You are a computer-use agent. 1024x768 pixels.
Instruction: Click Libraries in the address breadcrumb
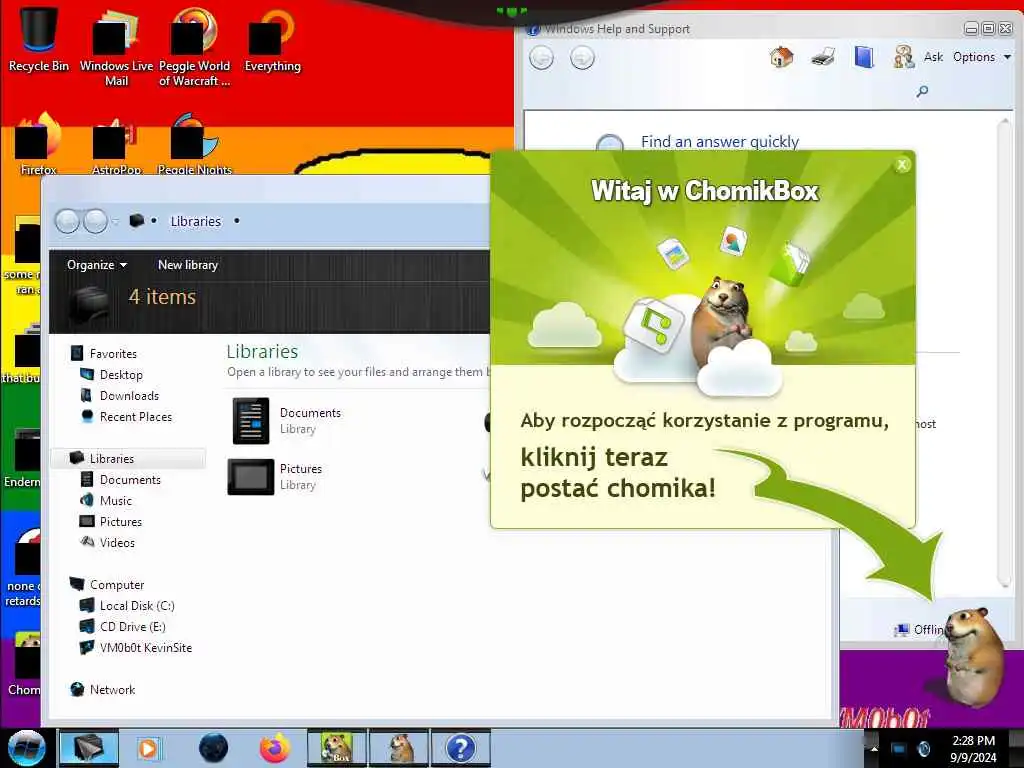pos(195,221)
